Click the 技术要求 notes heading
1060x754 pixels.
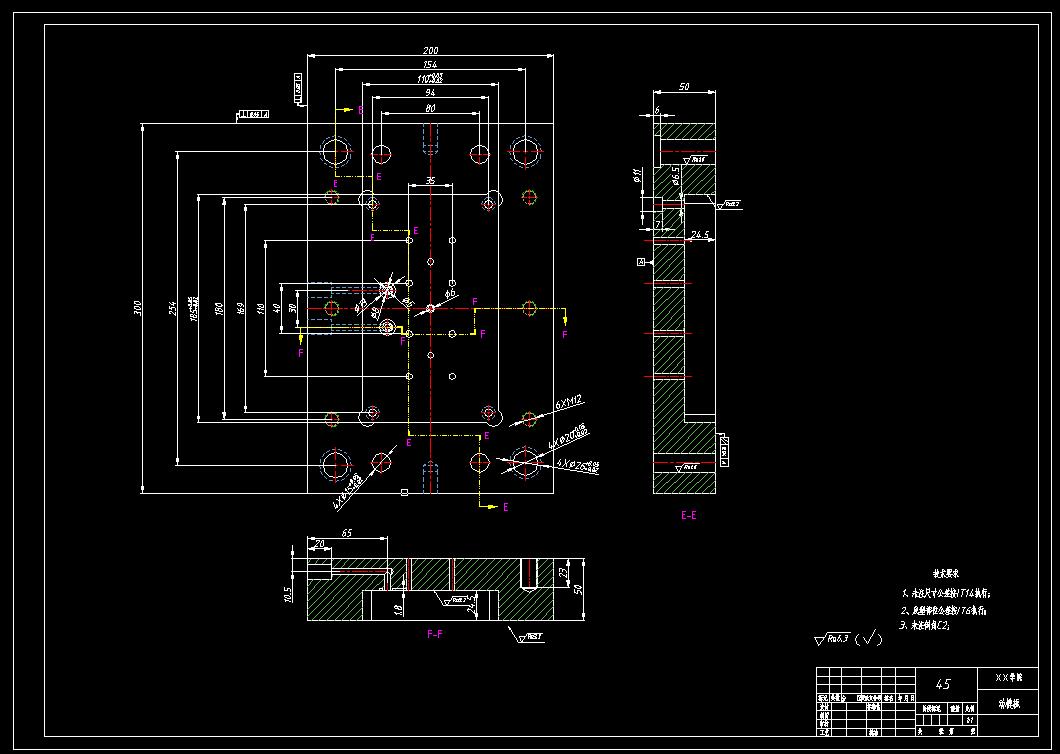pyautogui.click(x=946, y=573)
